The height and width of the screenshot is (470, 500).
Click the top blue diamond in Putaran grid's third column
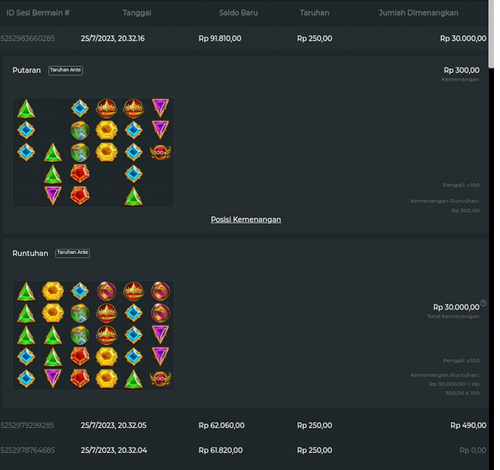tap(80, 108)
